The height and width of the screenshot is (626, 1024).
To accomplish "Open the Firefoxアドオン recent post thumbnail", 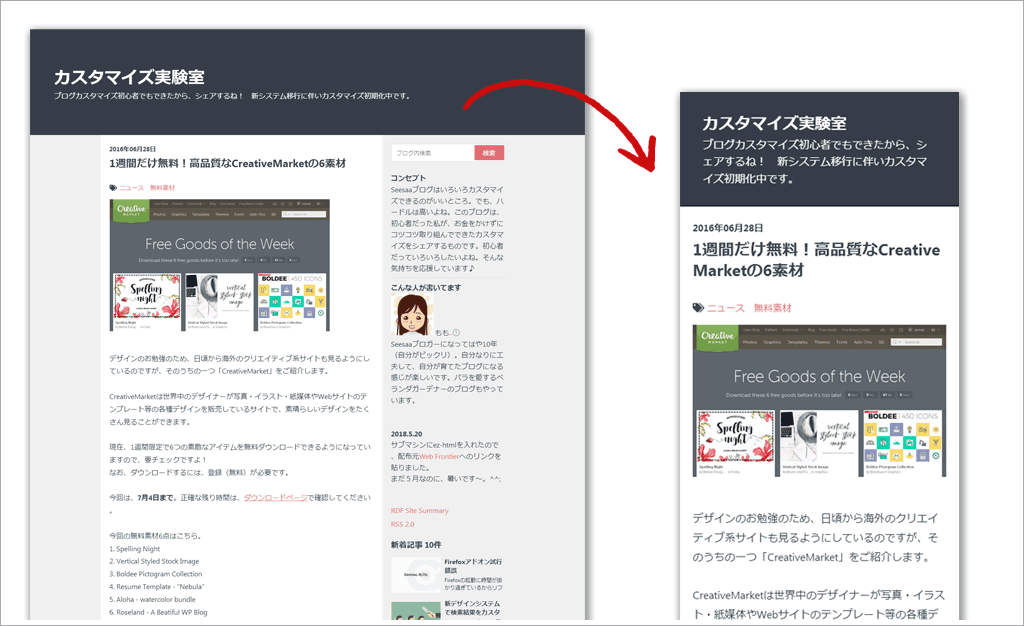I will 415,575.
